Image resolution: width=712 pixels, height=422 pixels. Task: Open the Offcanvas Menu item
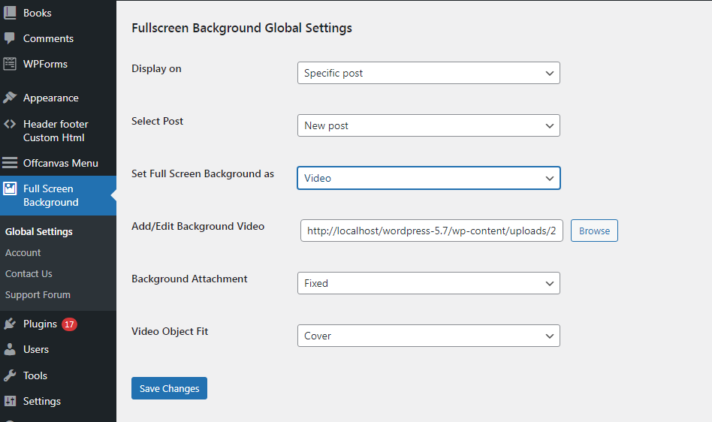(x=58, y=163)
